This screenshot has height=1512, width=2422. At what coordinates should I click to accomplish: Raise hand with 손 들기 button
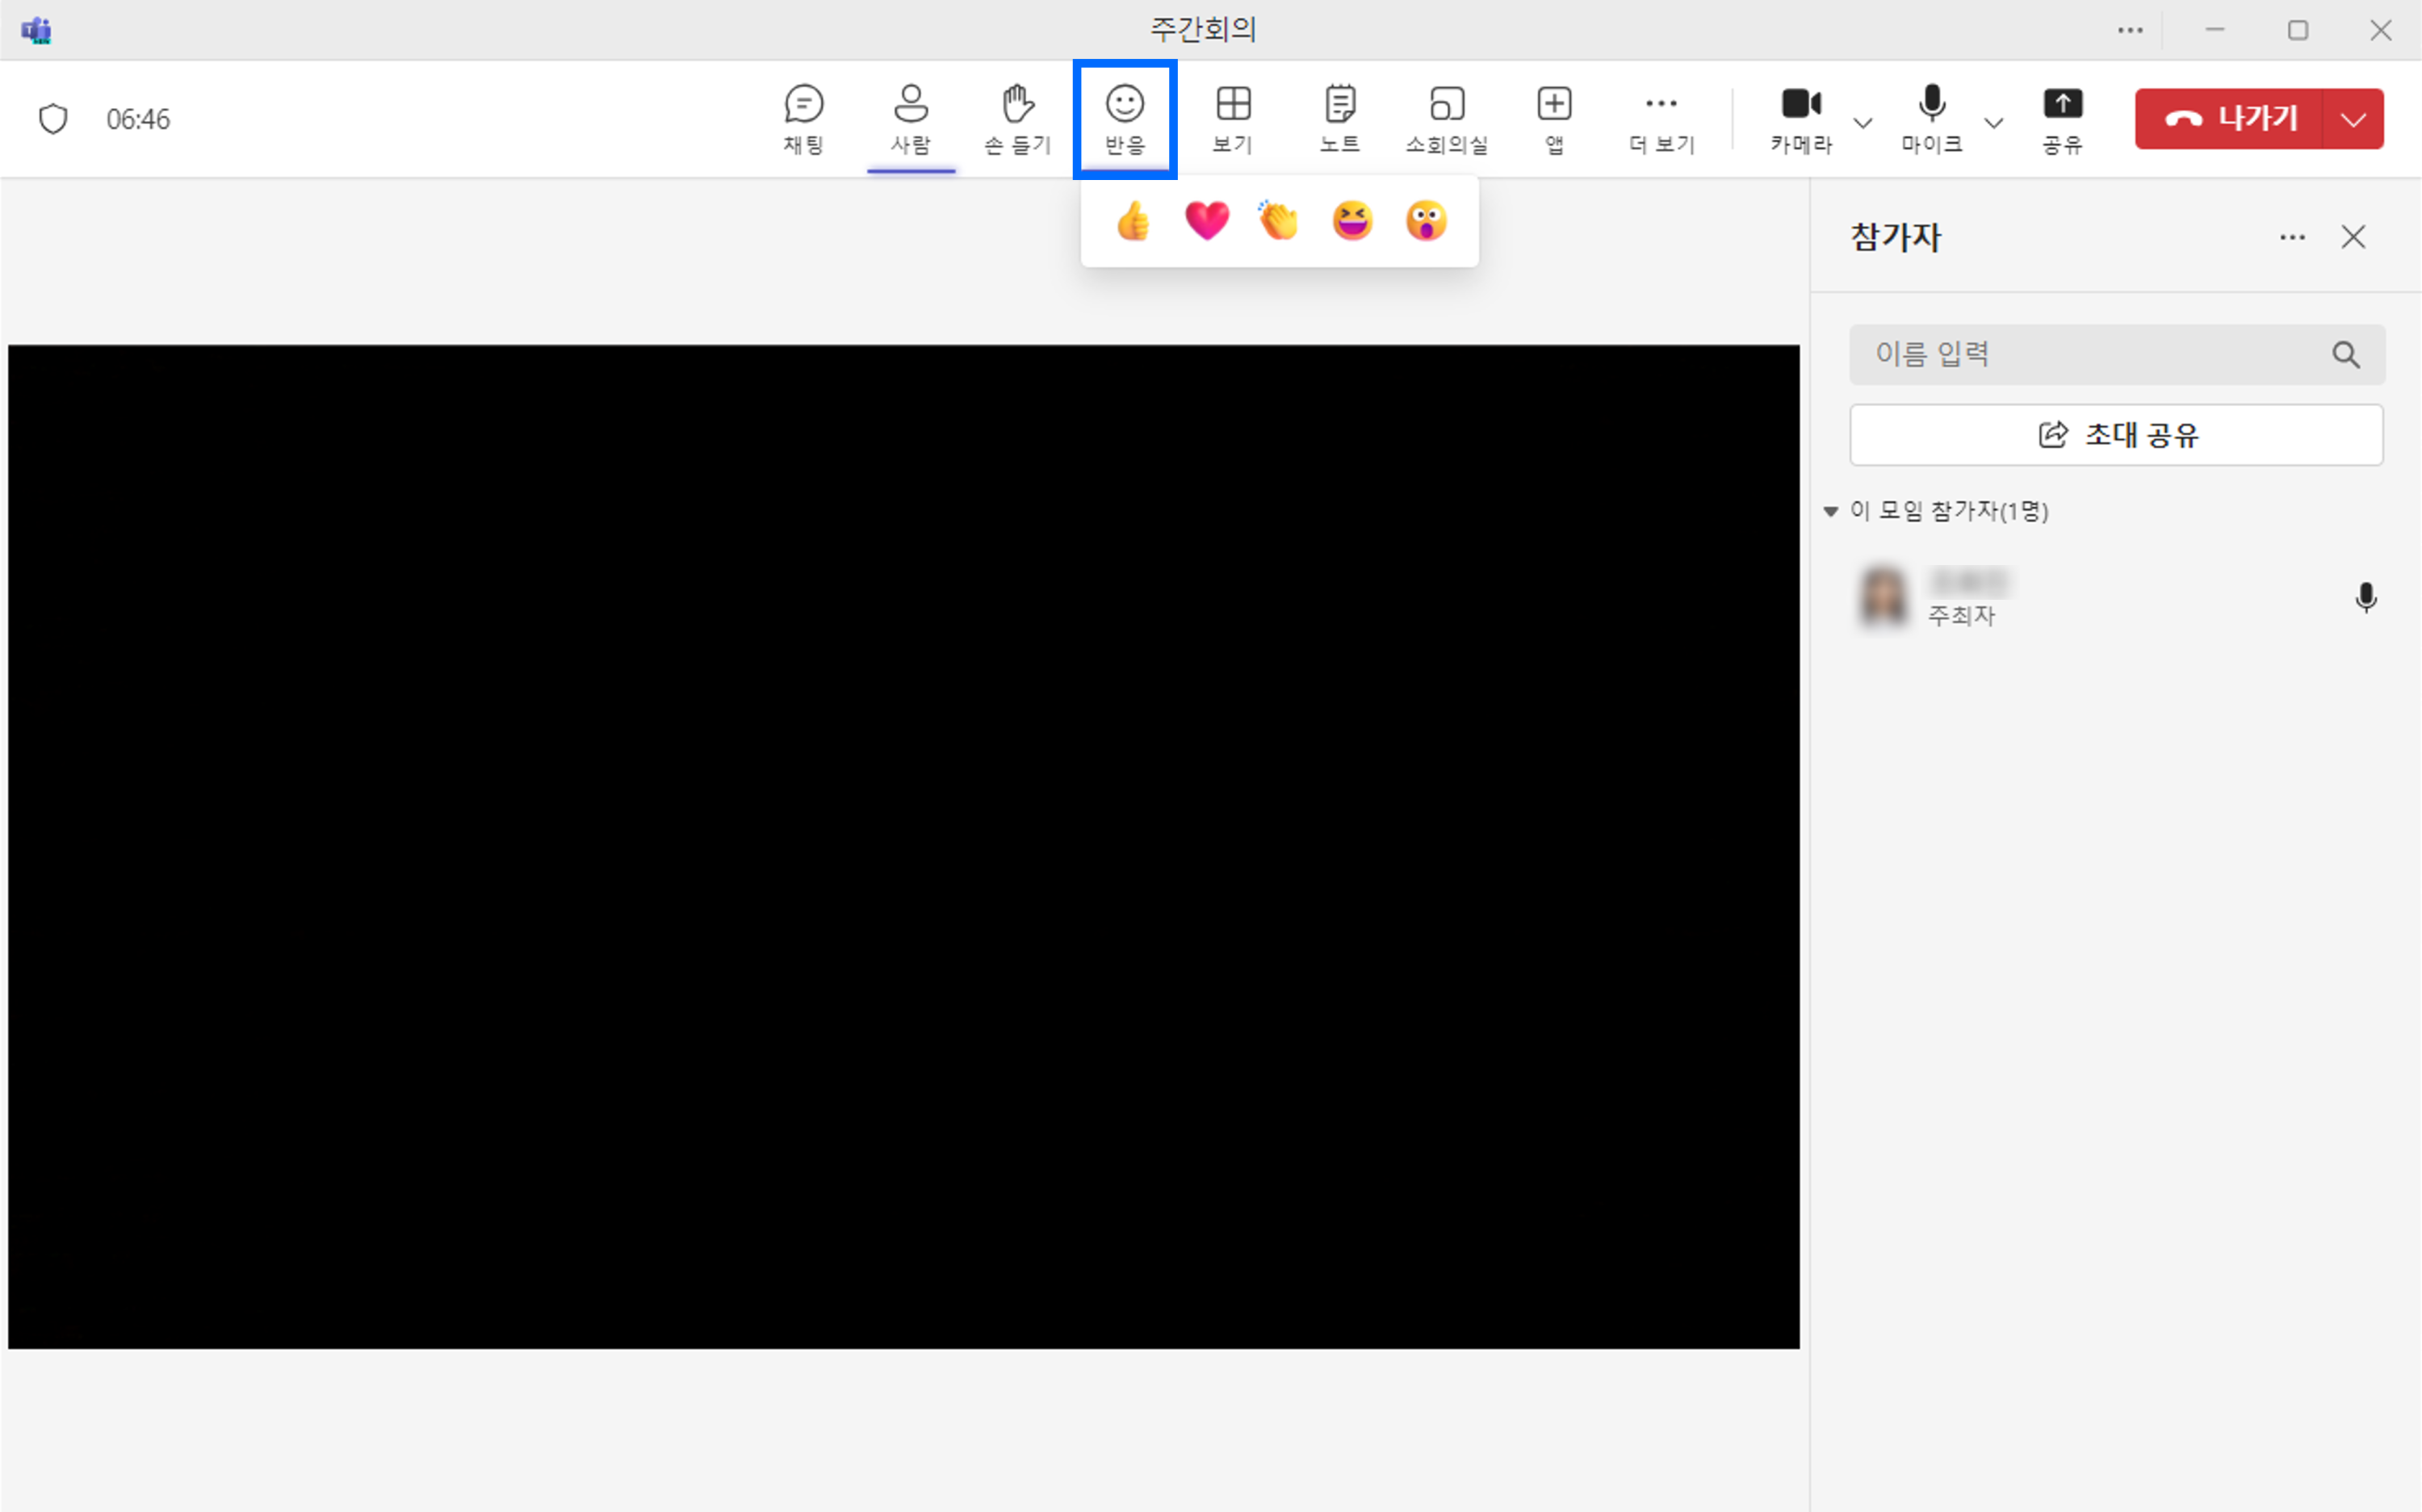click(1017, 118)
